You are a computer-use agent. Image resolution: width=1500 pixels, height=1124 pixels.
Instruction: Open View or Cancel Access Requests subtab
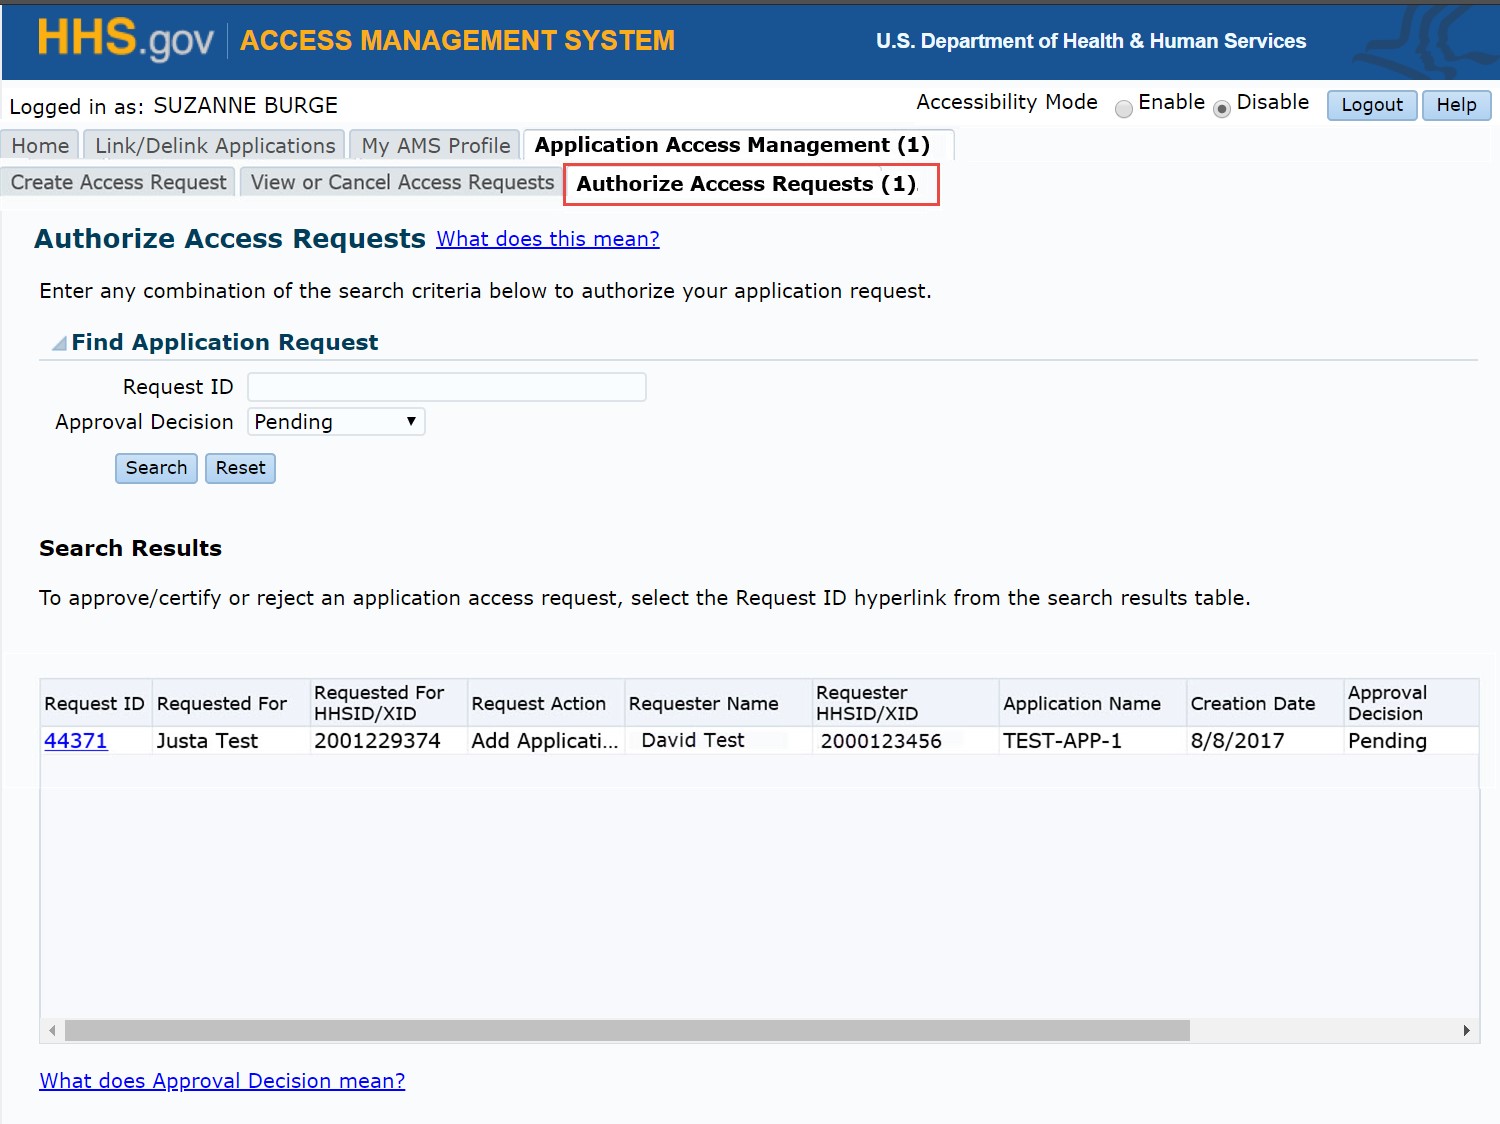coord(402,182)
